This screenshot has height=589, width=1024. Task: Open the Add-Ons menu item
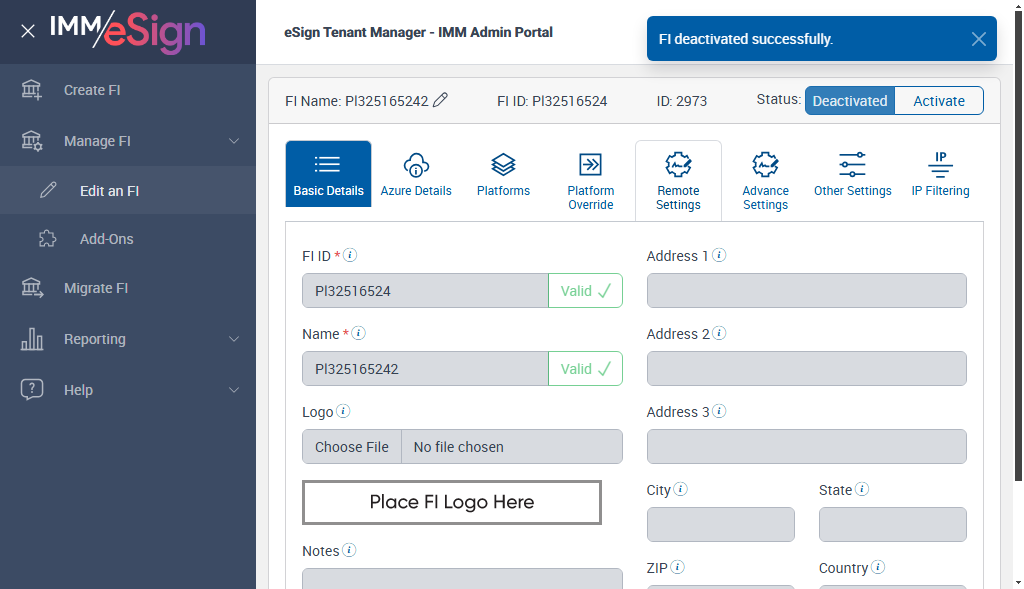point(106,239)
